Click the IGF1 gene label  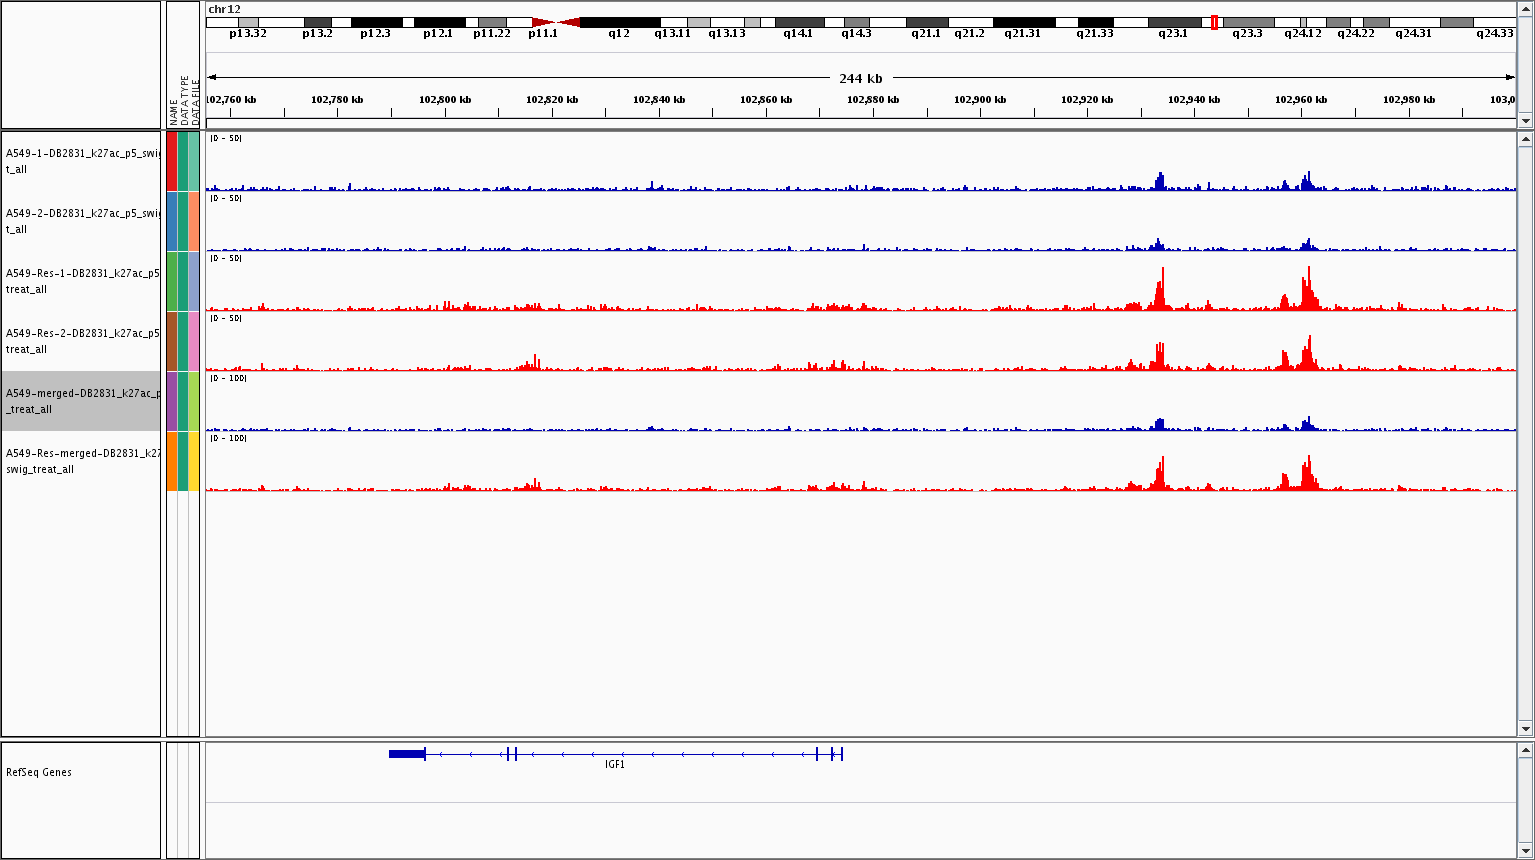click(615, 765)
